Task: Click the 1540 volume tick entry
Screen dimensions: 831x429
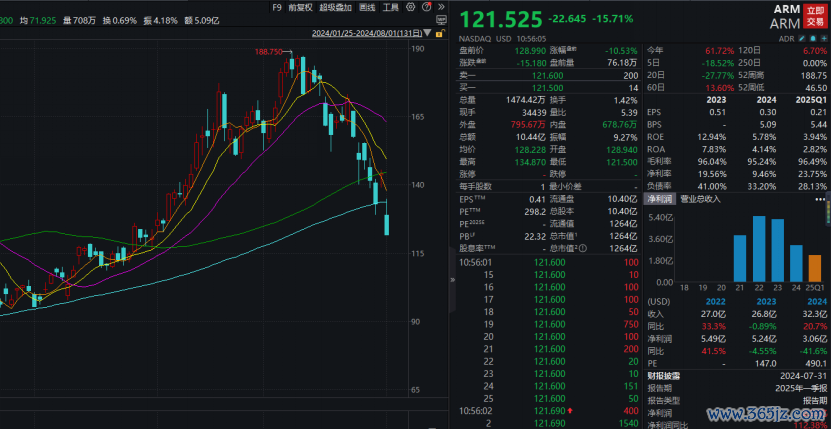Action: 628,423
